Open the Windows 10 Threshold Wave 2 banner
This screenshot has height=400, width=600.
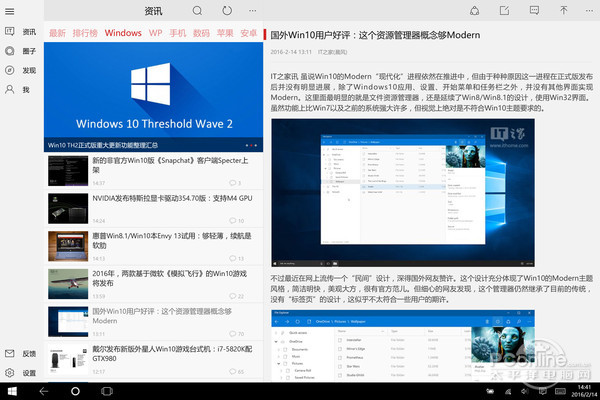[153, 97]
